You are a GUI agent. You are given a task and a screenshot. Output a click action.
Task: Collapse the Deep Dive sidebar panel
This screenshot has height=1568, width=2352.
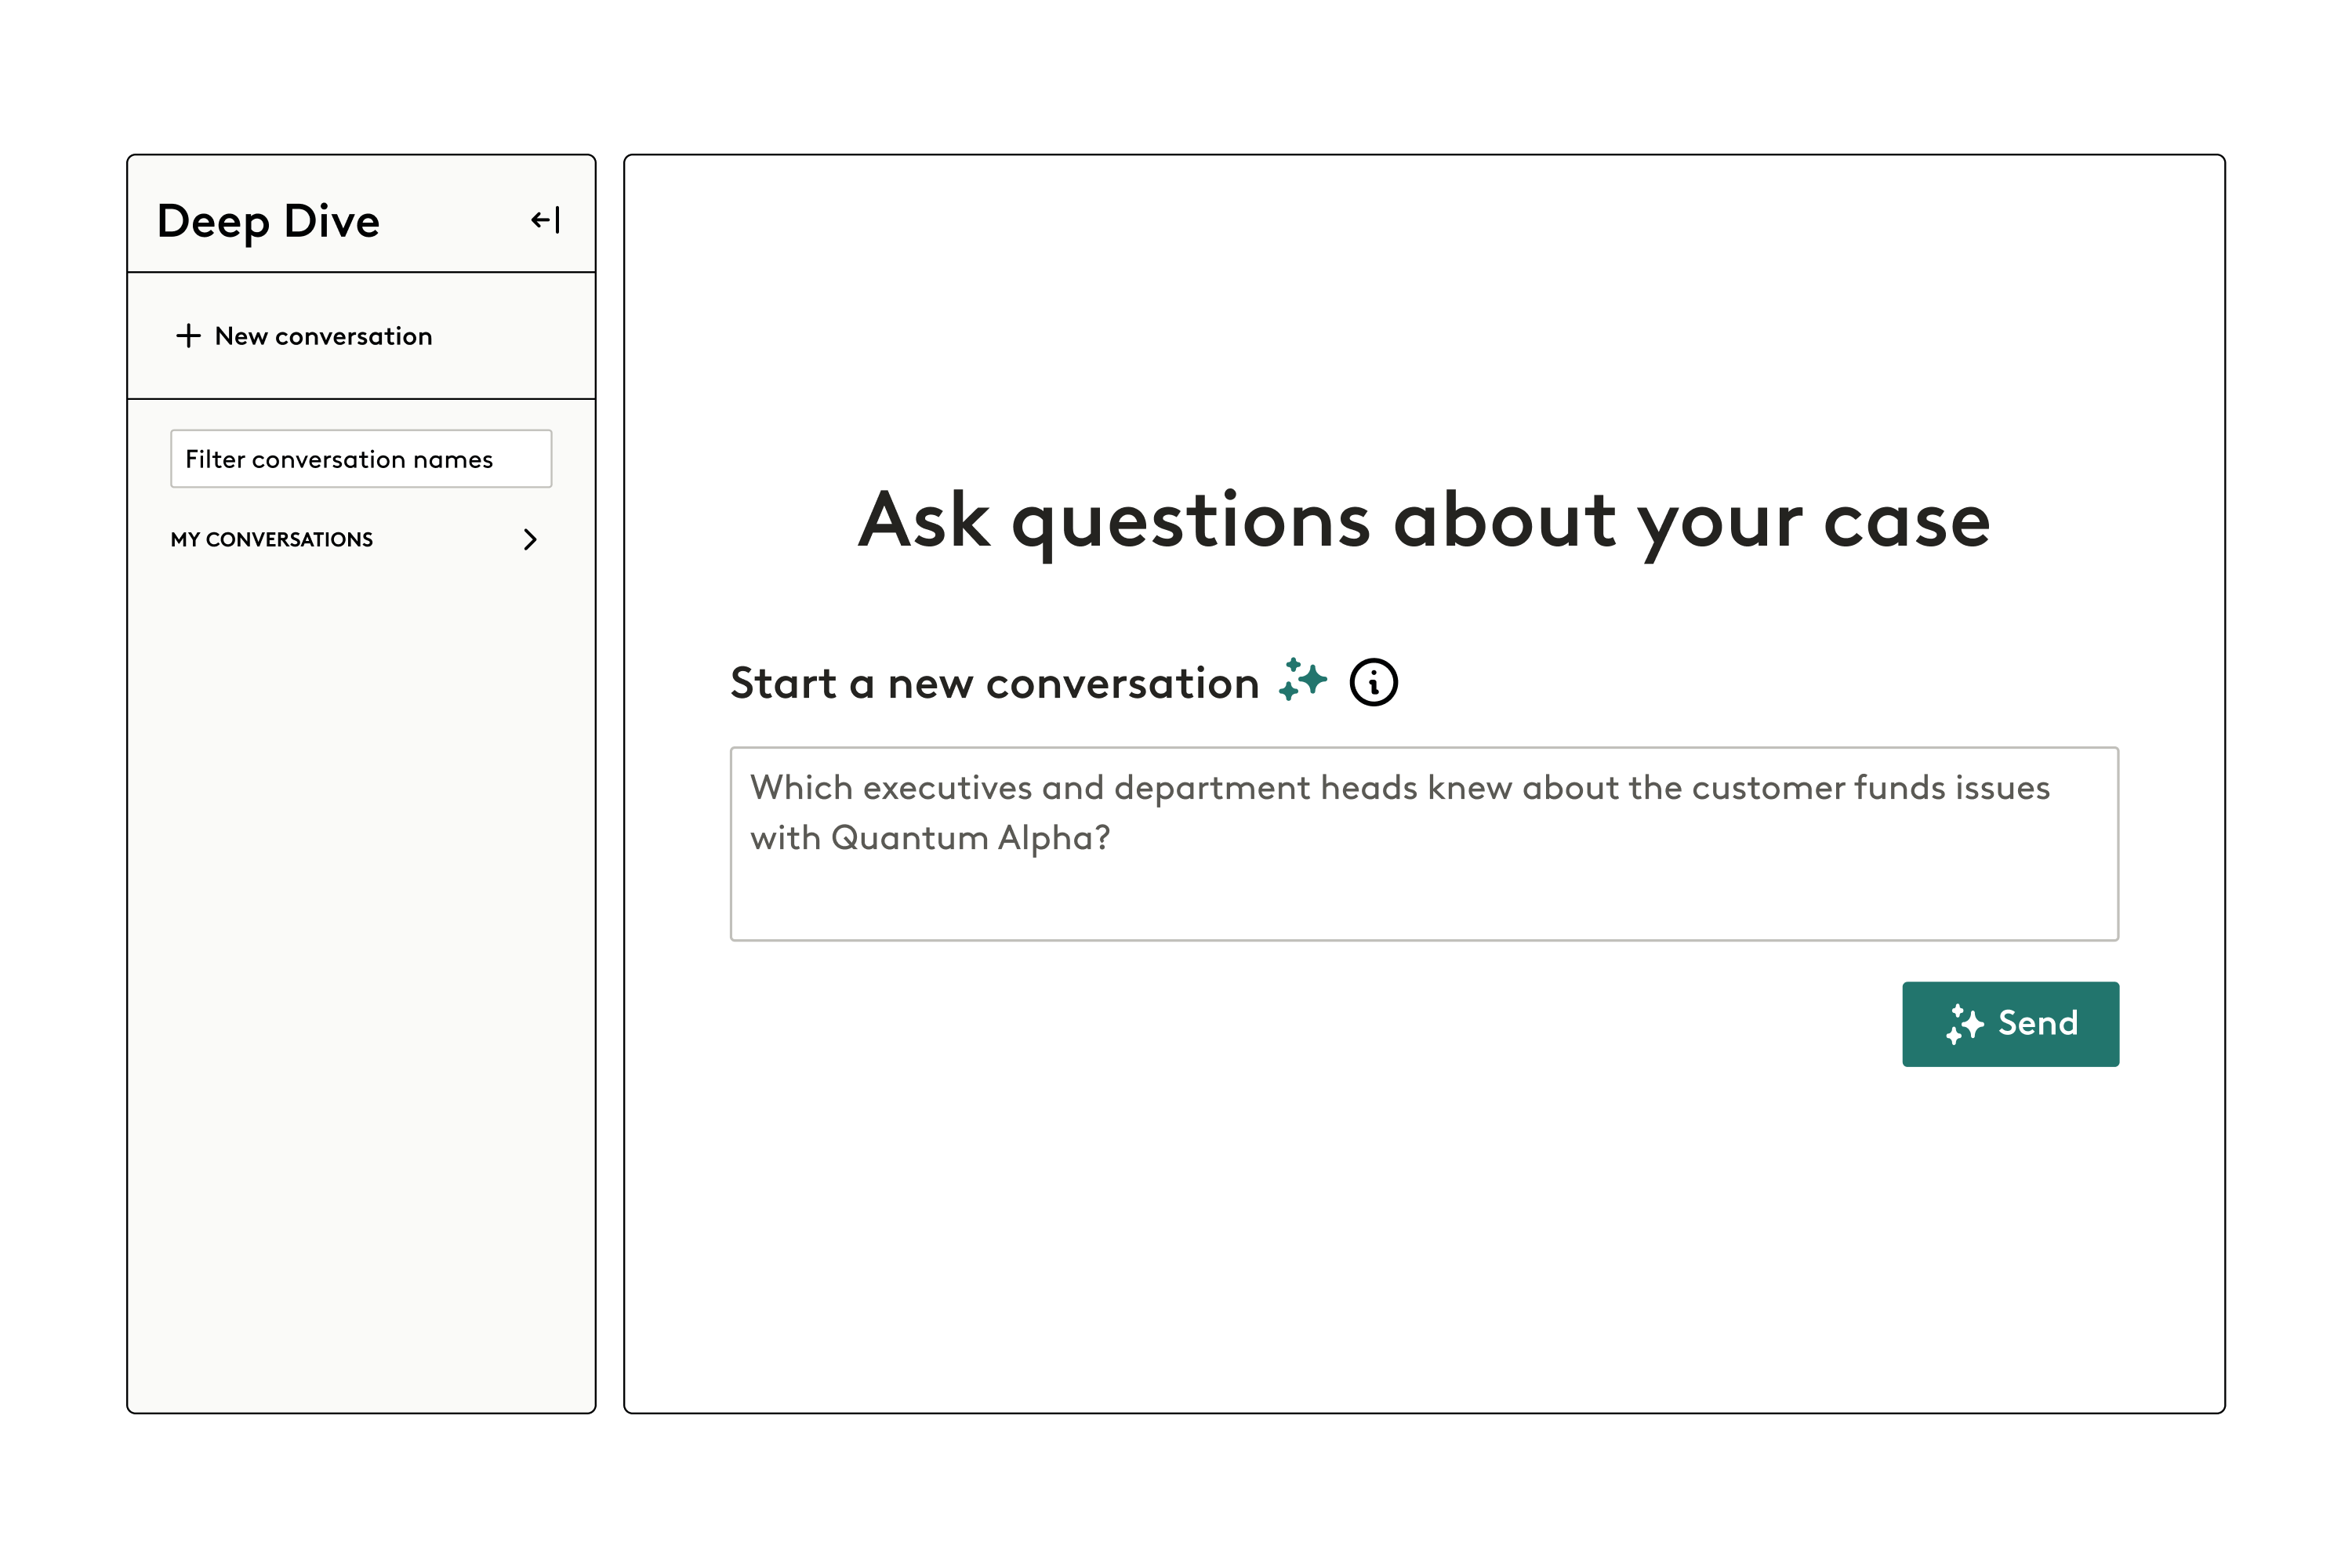pos(545,220)
